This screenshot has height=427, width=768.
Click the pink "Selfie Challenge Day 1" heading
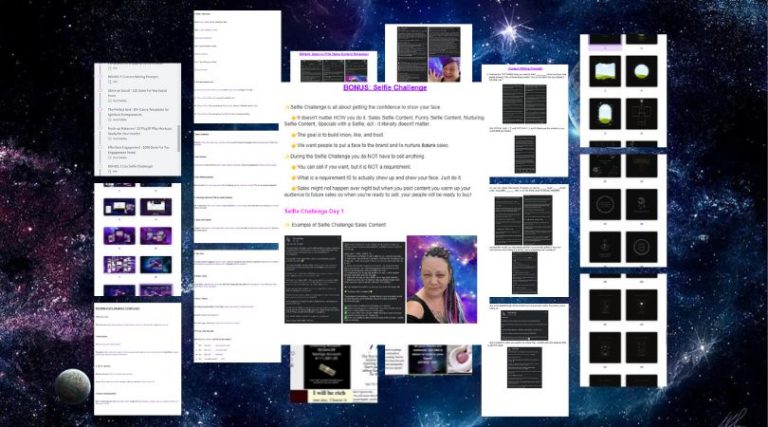coord(315,211)
